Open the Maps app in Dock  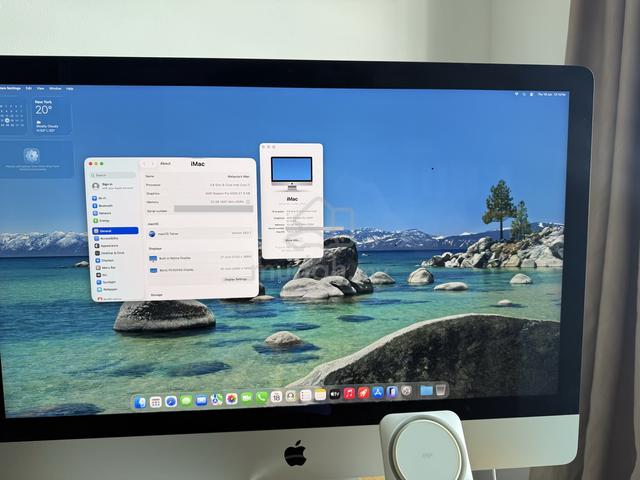click(x=217, y=399)
